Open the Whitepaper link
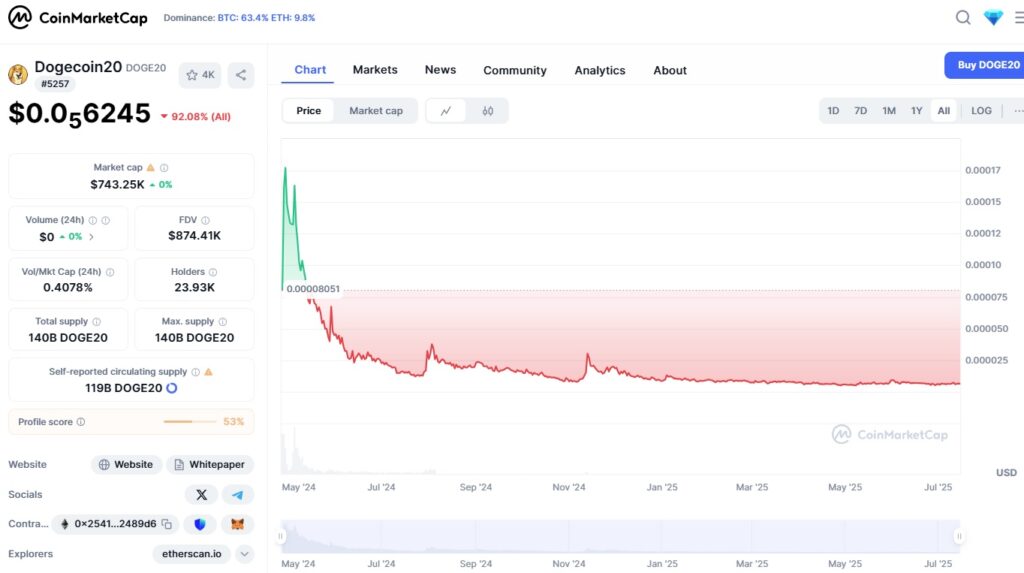Screen dimensions: 1024x573 point(210,465)
